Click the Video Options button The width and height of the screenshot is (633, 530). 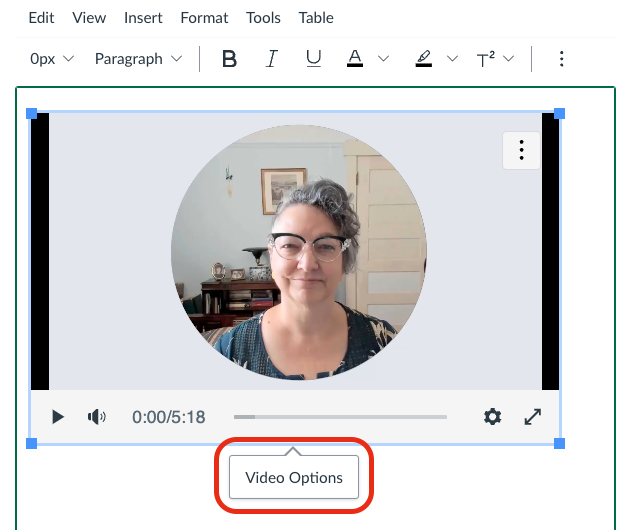pyautogui.click(x=294, y=478)
